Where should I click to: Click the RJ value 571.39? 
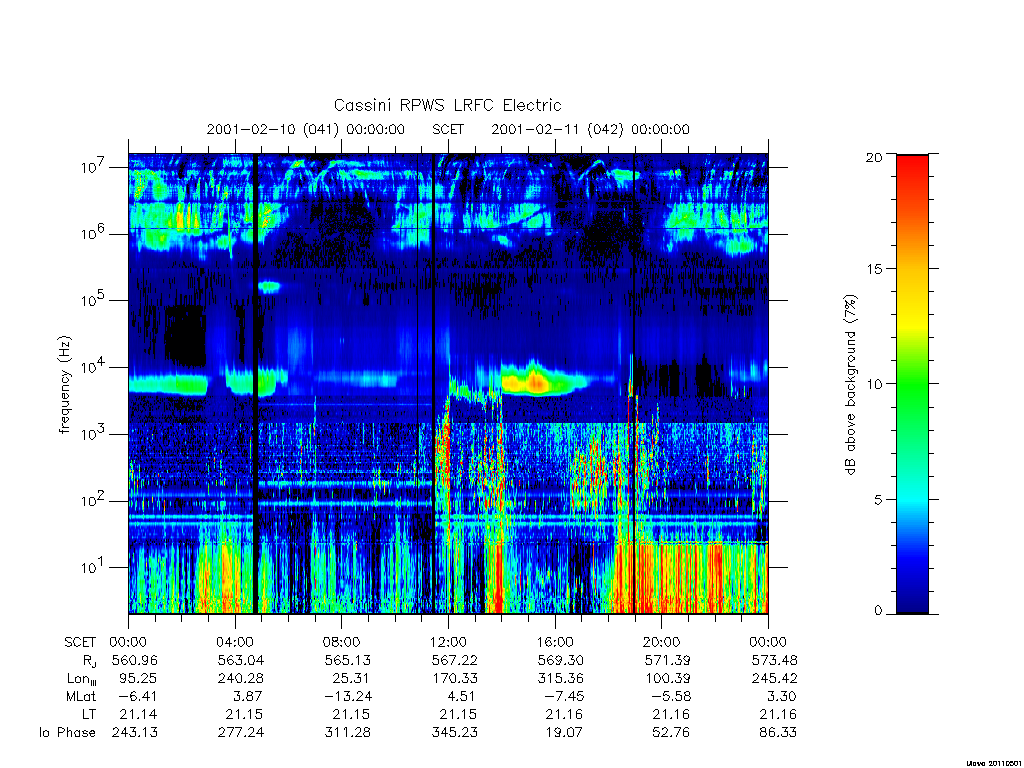click(667, 660)
